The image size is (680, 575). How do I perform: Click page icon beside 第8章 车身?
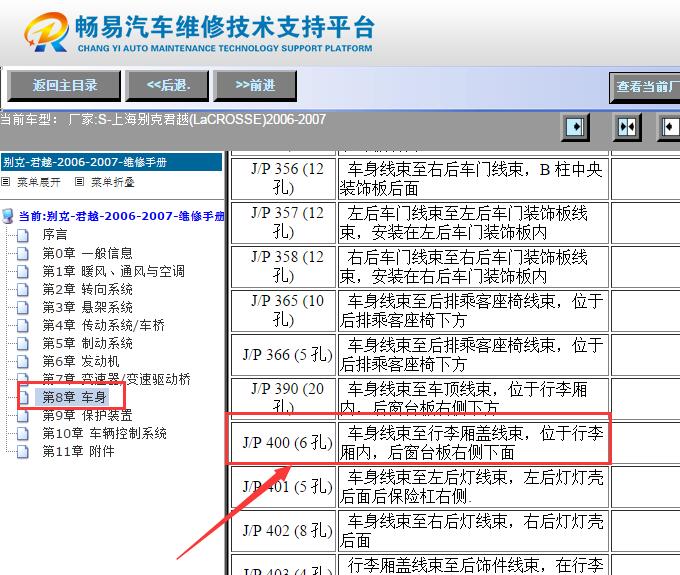click(24, 397)
